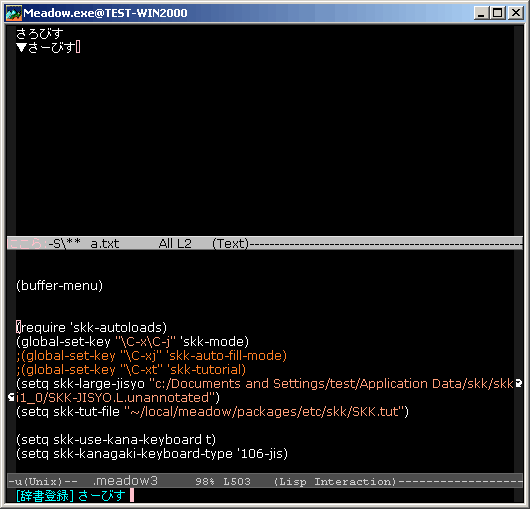The height and width of the screenshot is (509, 530).
Task: Maximize the Meadow window
Action: tap(498, 13)
